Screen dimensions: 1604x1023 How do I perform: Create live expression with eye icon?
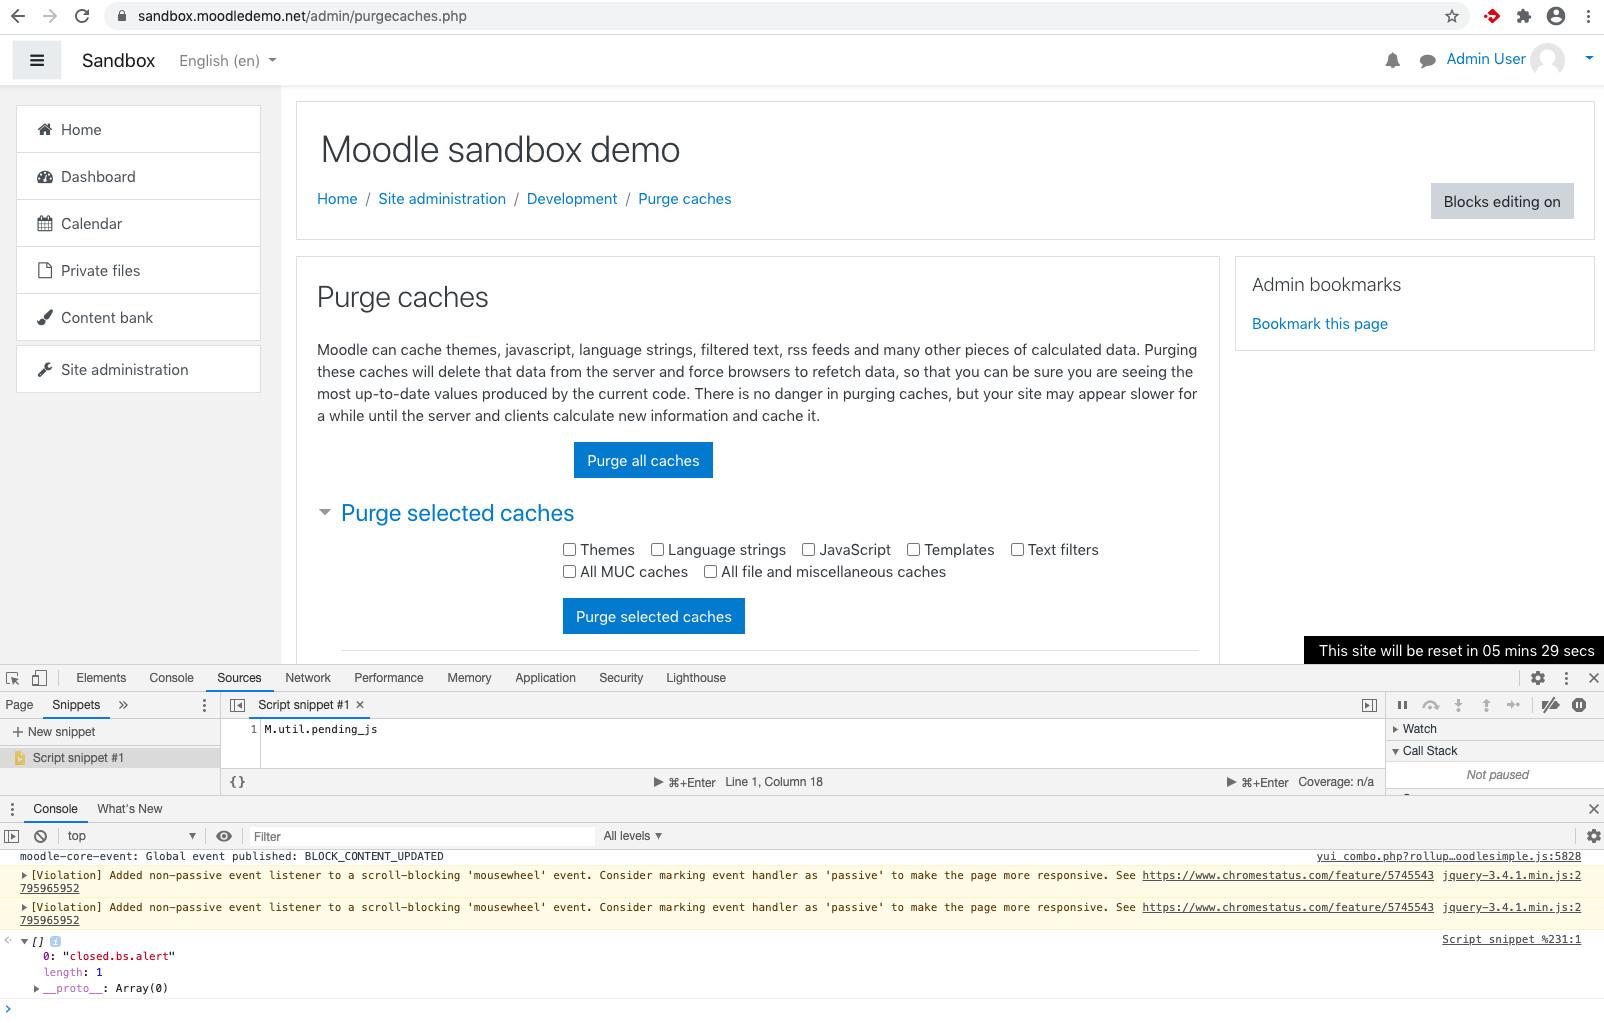pyautogui.click(x=224, y=836)
